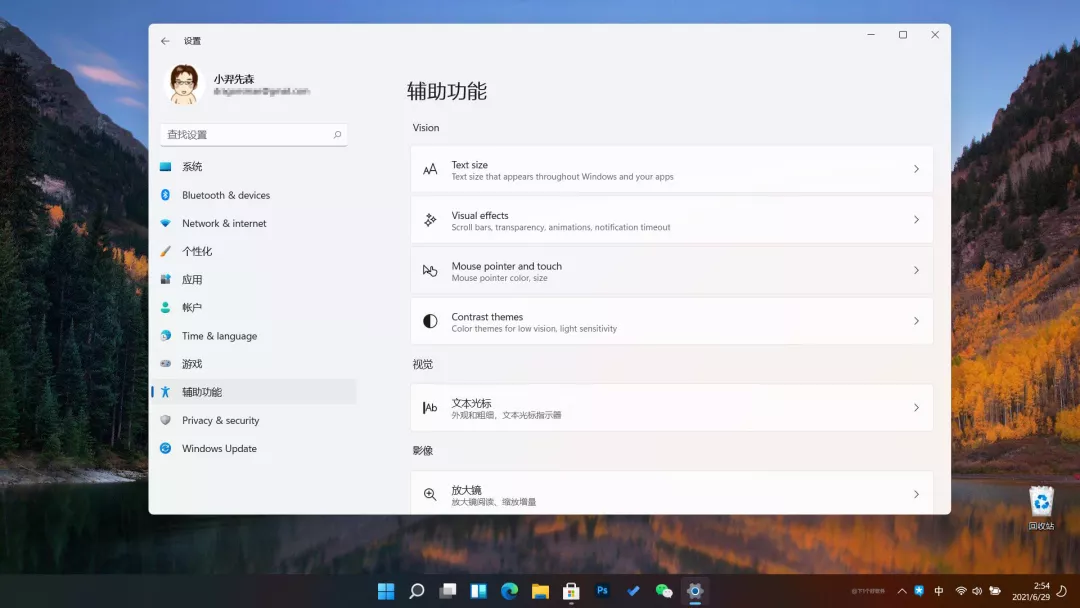Screen dimensions: 1080x608
Task: Select 个性化 in the sidebar
Action: coord(197,251)
